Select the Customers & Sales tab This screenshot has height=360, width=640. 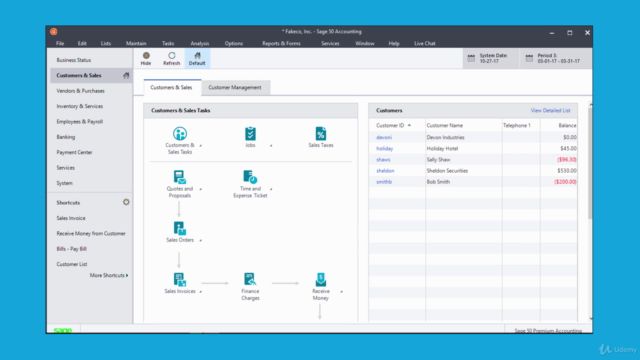point(171,87)
